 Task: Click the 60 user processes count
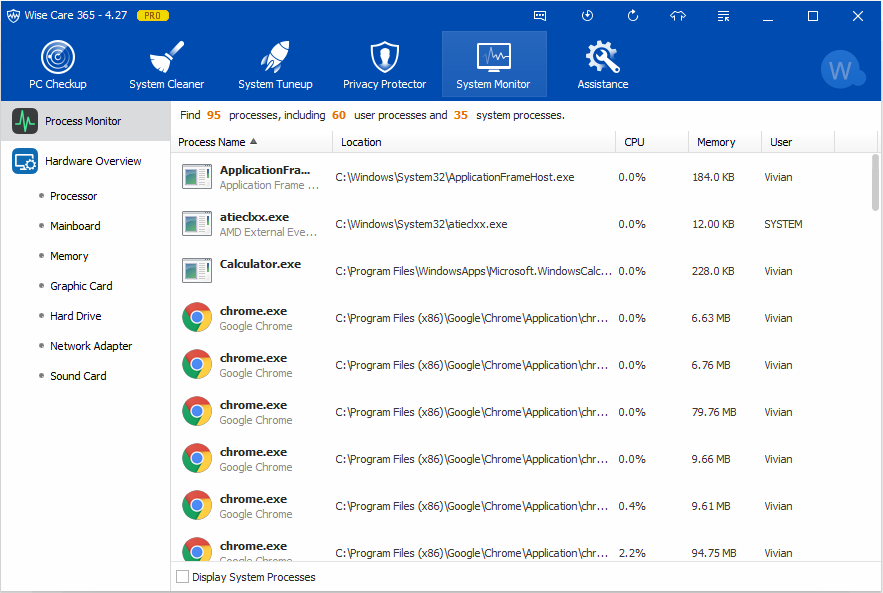[338, 115]
